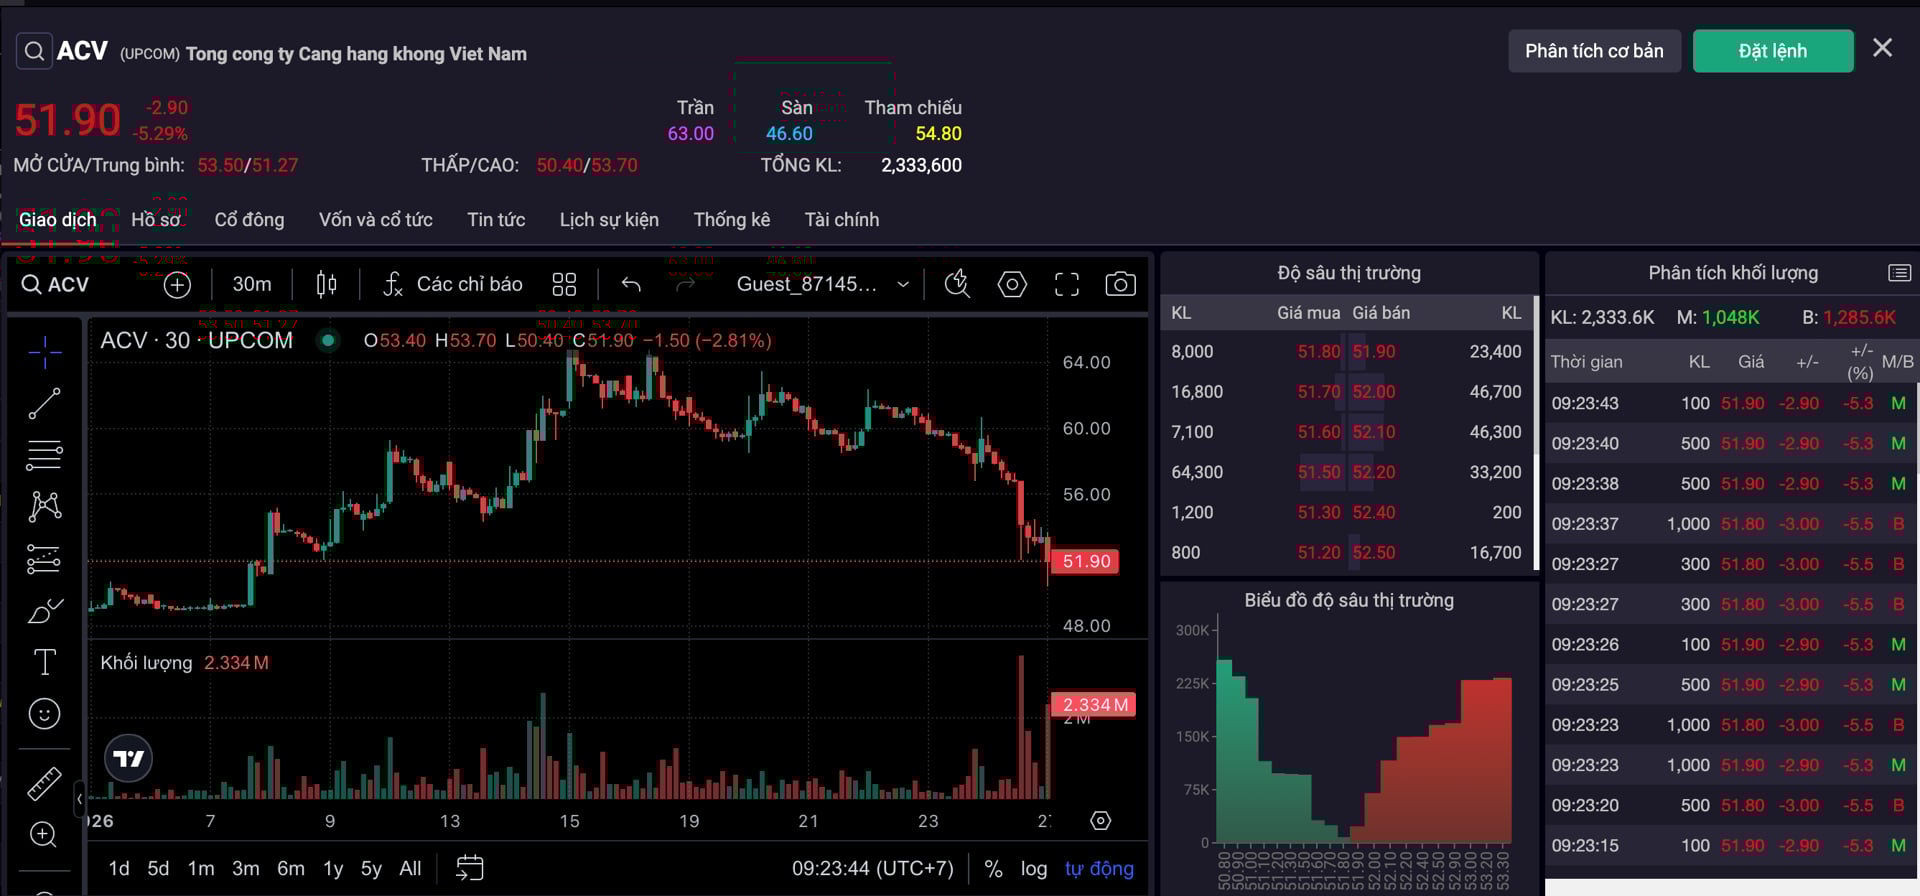Open the emoji sticker tool
This screenshot has width=1920, height=896.
click(x=44, y=714)
